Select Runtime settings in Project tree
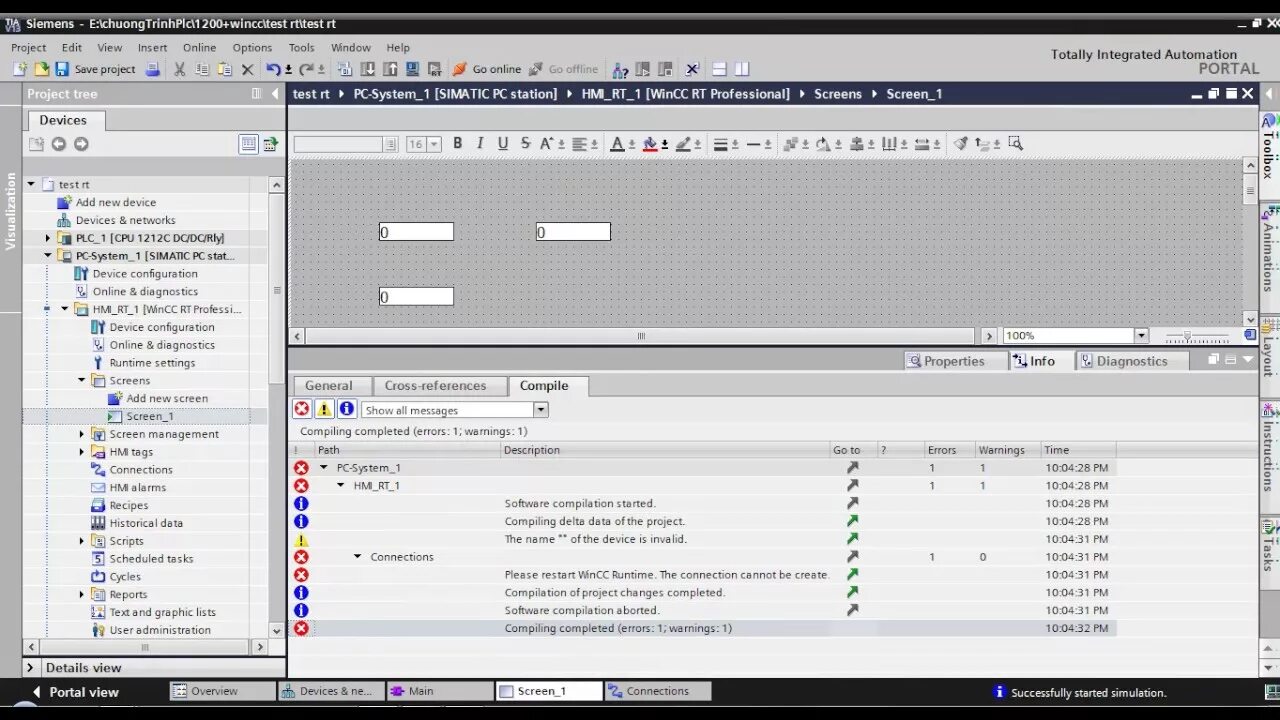1280x720 pixels. [x=152, y=363]
